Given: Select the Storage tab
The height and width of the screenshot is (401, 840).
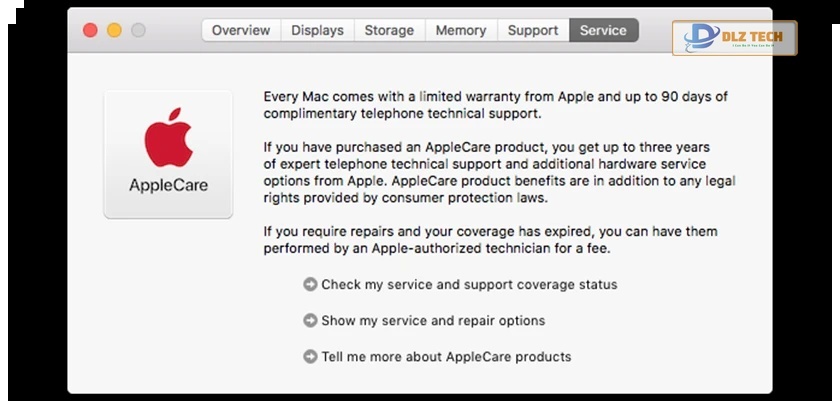Looking at the screenshot, I should pyautogui.click(x=389, y=30).
